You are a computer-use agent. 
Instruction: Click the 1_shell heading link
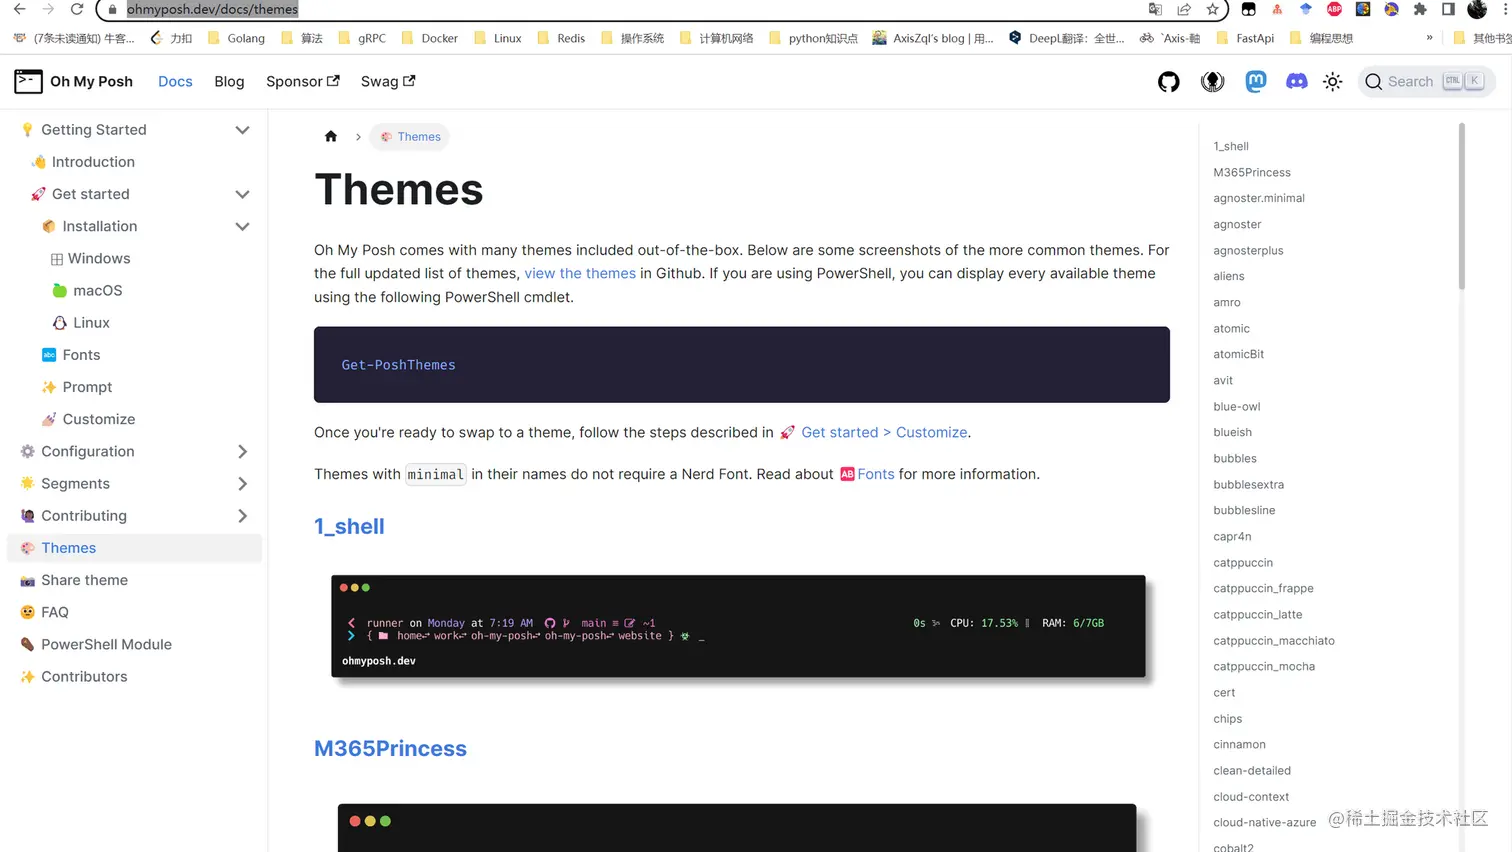tap(349, 526)
